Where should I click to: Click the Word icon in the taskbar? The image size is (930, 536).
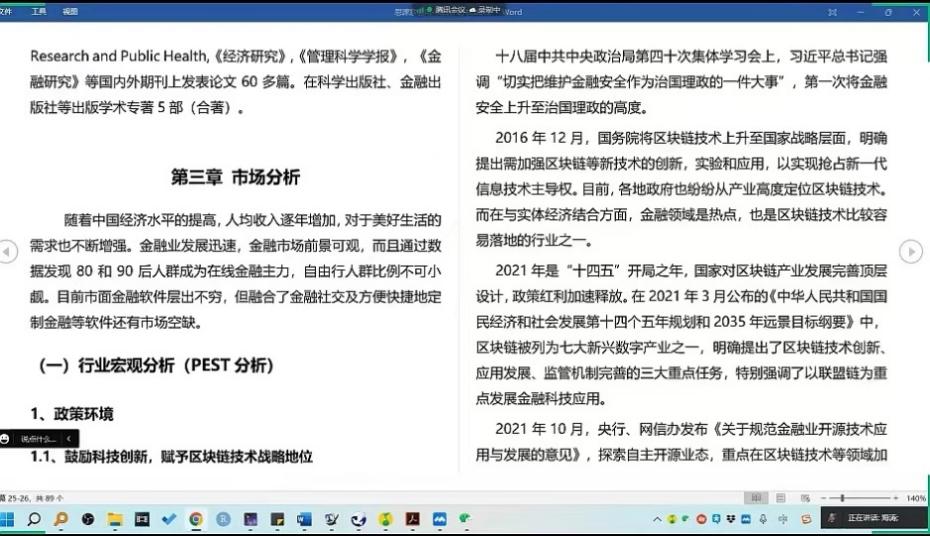click(304, 519)
